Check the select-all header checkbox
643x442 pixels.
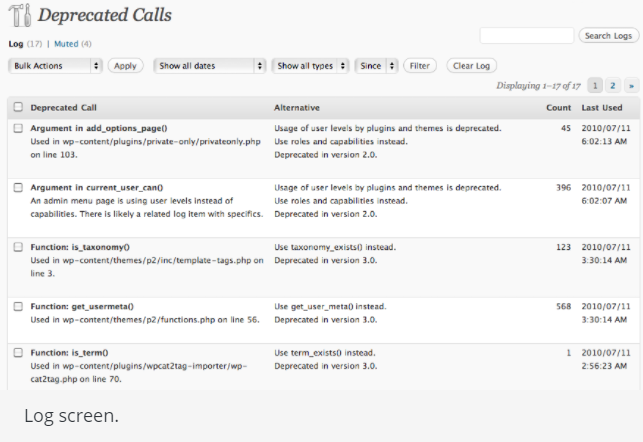tap(18, 107)
